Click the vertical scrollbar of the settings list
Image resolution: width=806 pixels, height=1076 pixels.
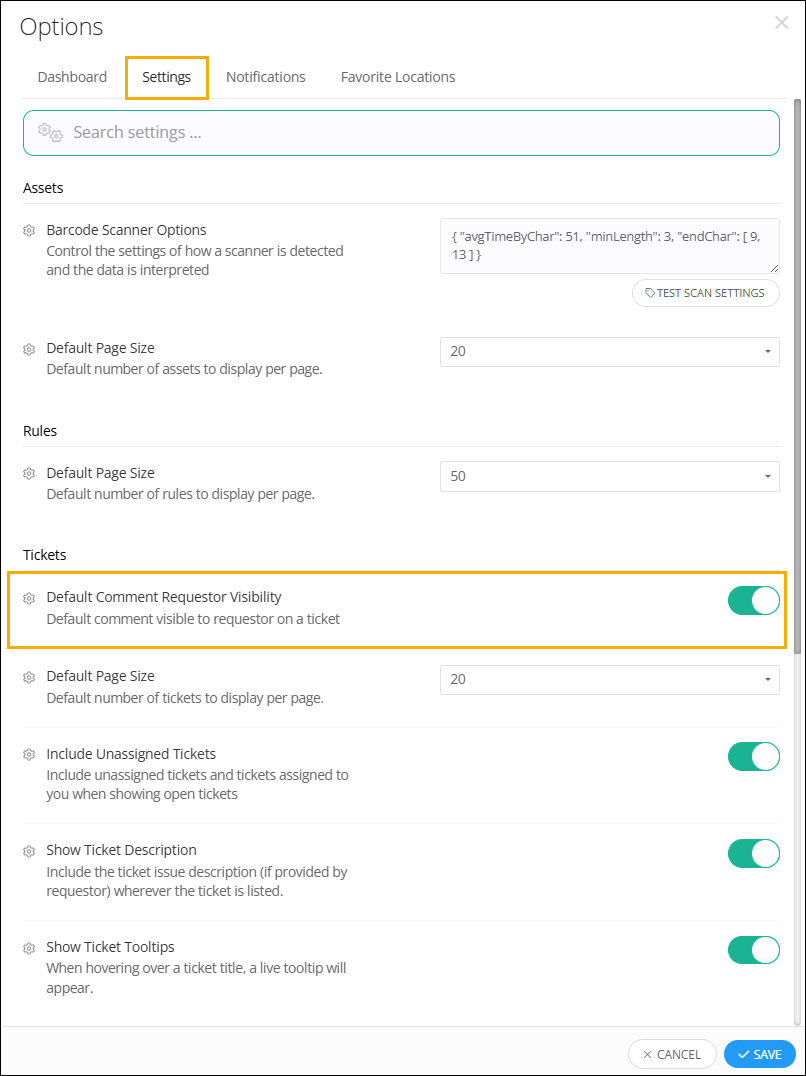pyautogui.click(x=797, y=377)
